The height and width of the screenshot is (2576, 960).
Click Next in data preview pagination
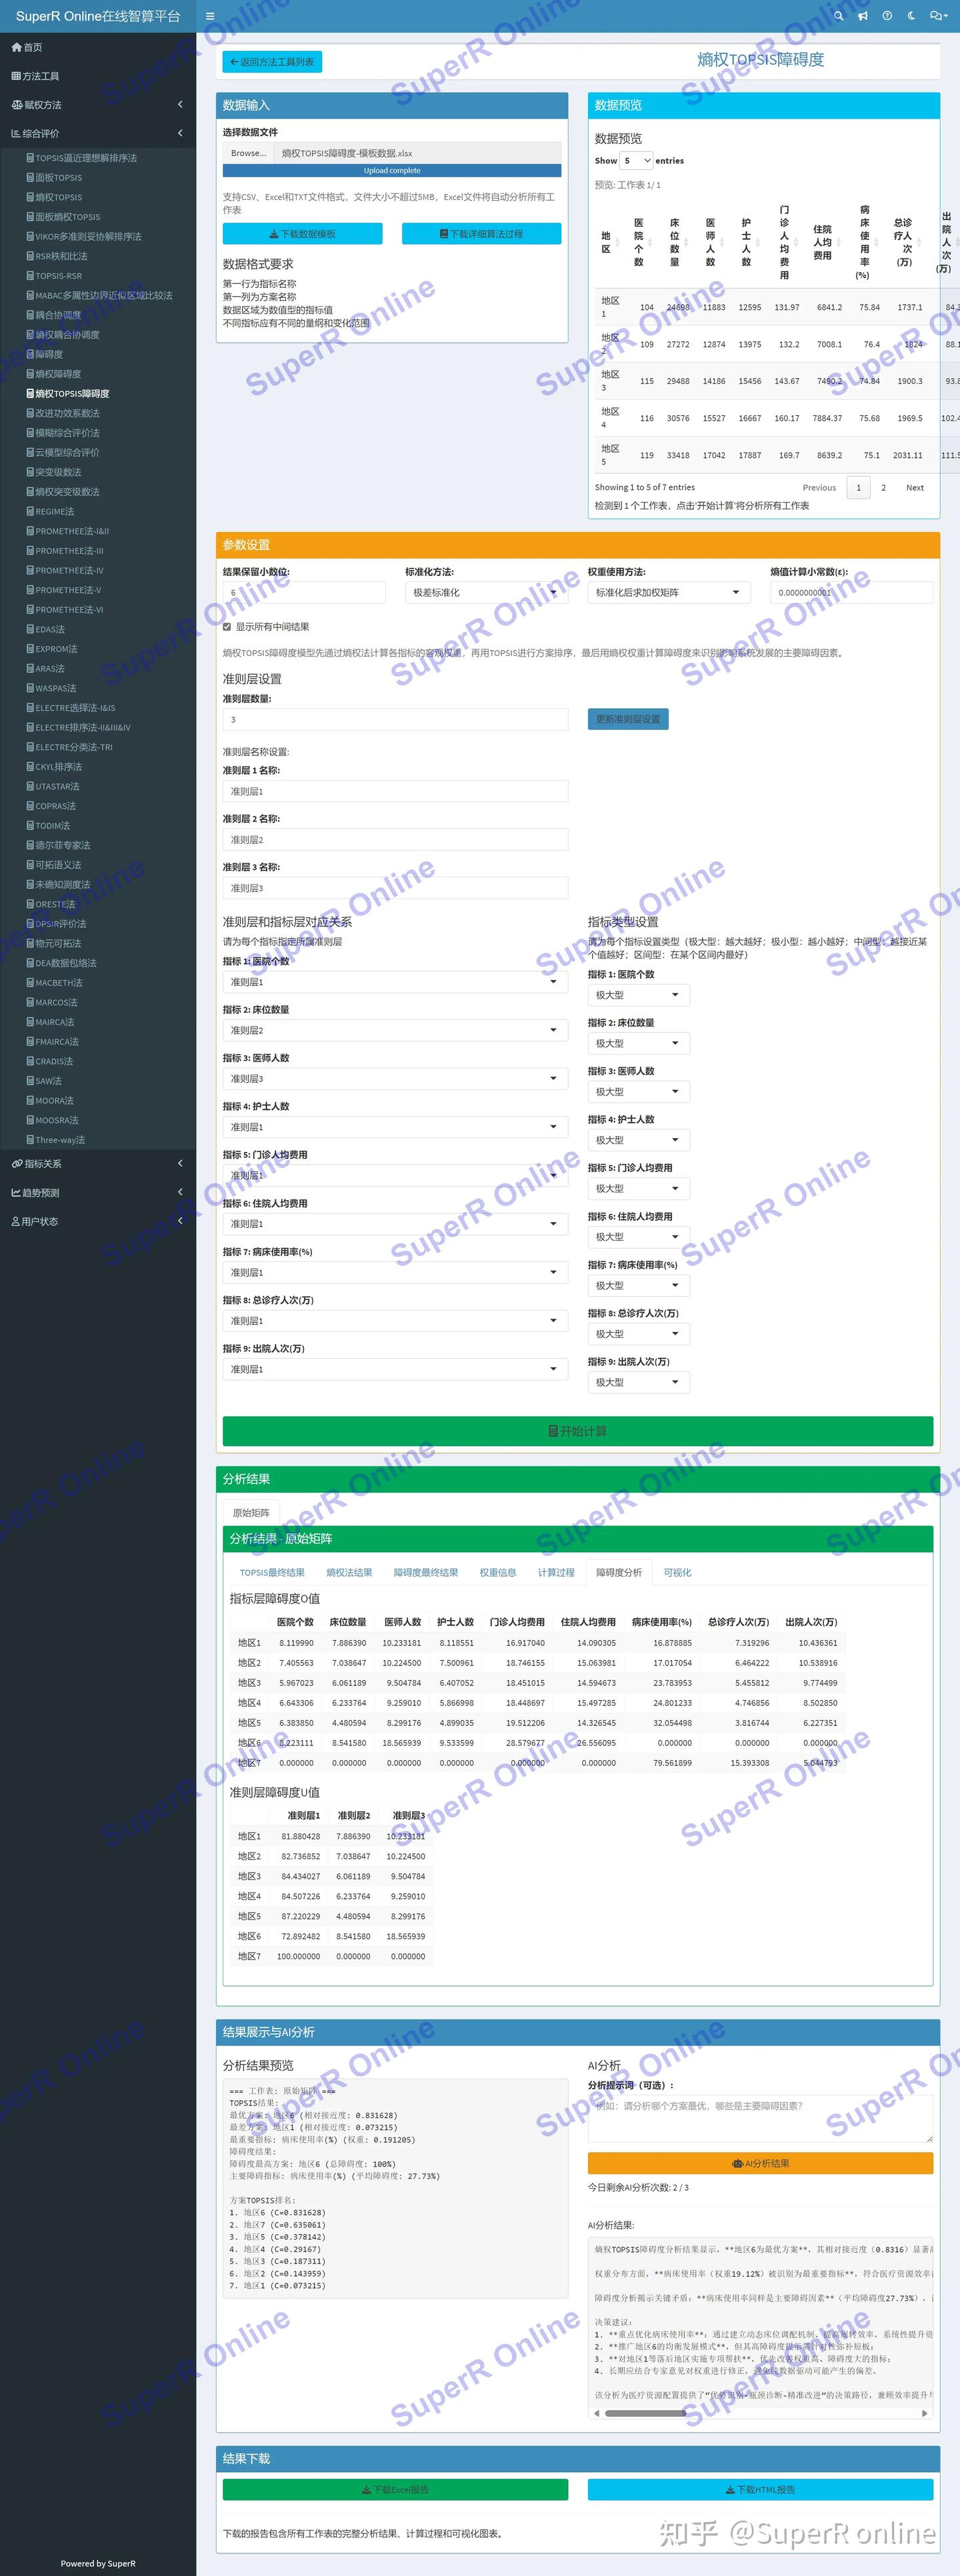click(x=915, y=488)
